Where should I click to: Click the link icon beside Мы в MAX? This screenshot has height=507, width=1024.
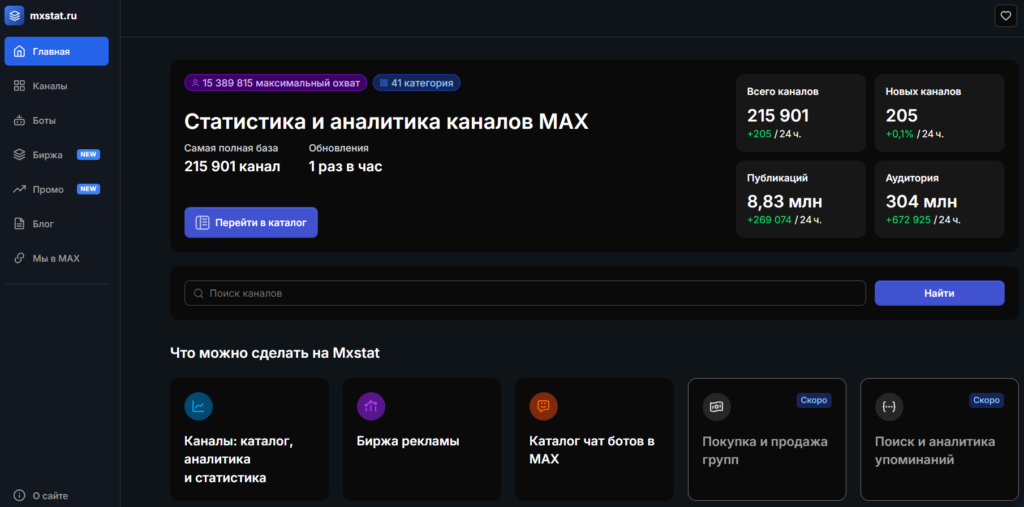pyautogui.click(x=20, y=259)
